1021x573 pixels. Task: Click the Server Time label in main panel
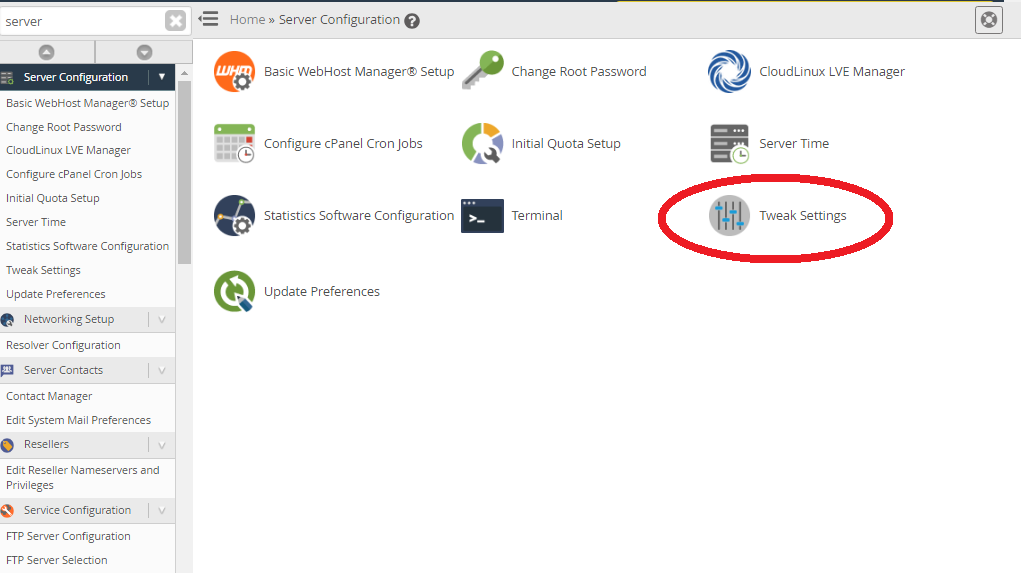[794, 143]
